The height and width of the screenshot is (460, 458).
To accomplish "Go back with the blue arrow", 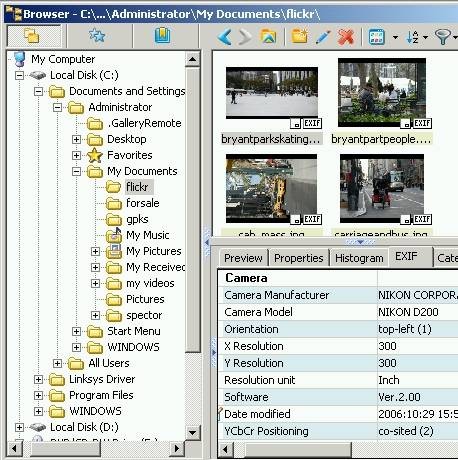I will pyautogui.click(x=224, y=37).
